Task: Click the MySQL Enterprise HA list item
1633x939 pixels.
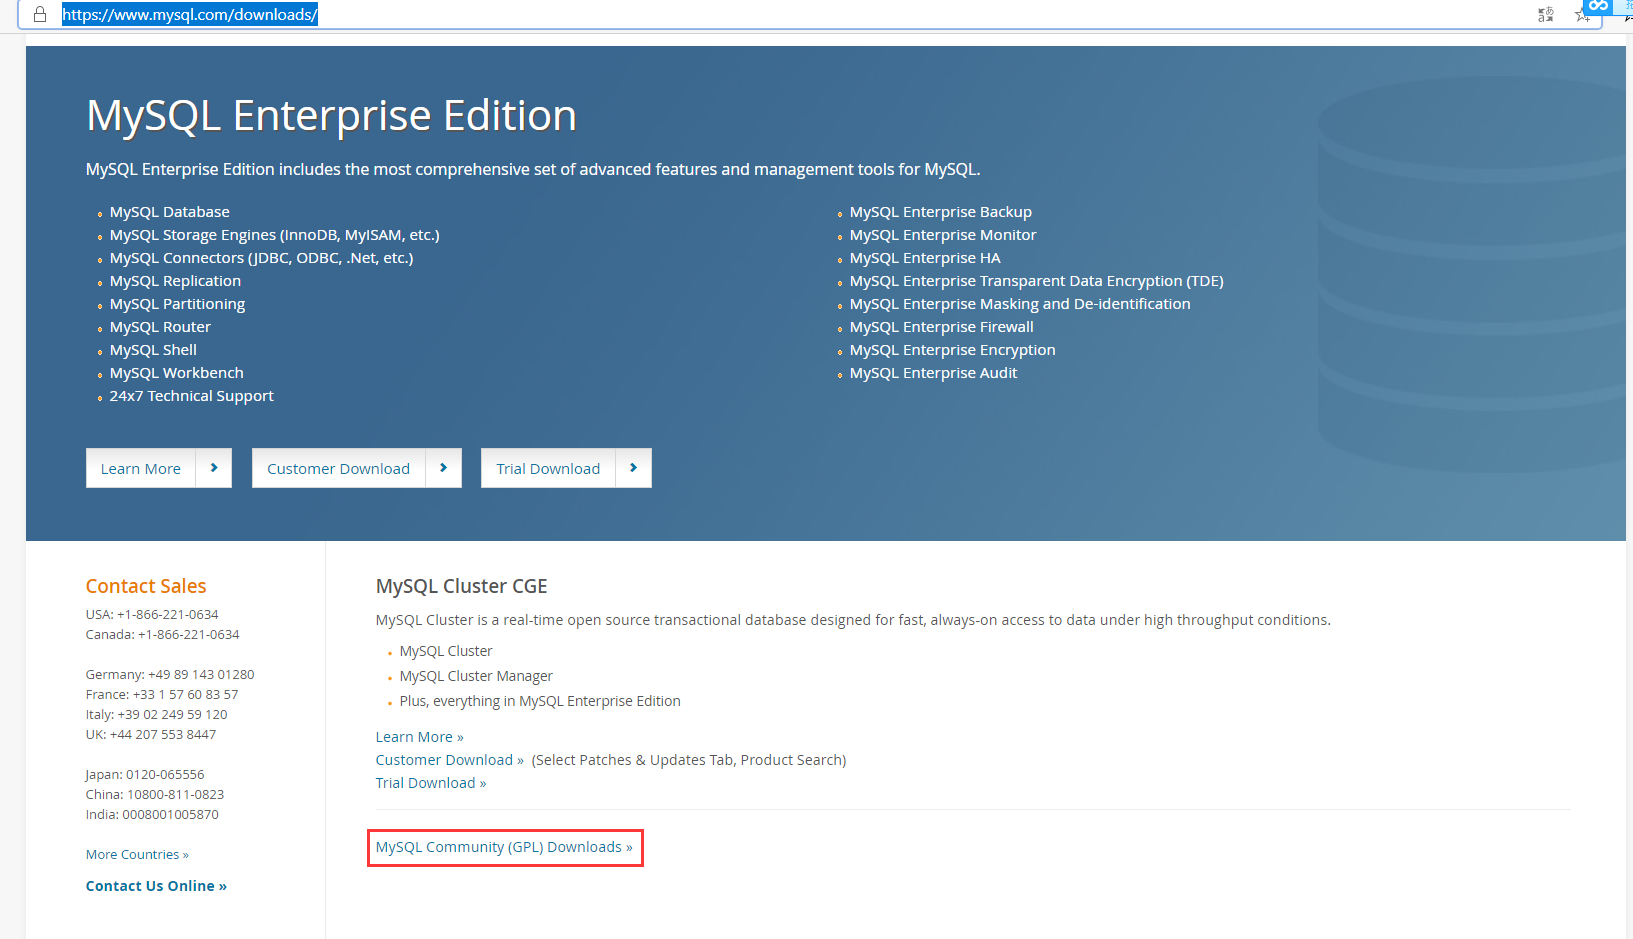Action: click(x=925, y=258)
